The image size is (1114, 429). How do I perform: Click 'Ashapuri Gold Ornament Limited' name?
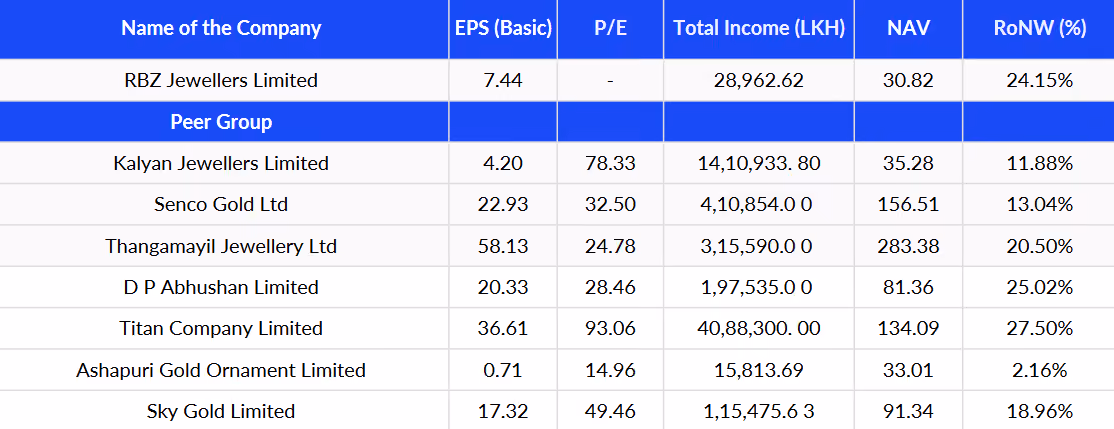point(221,371)
